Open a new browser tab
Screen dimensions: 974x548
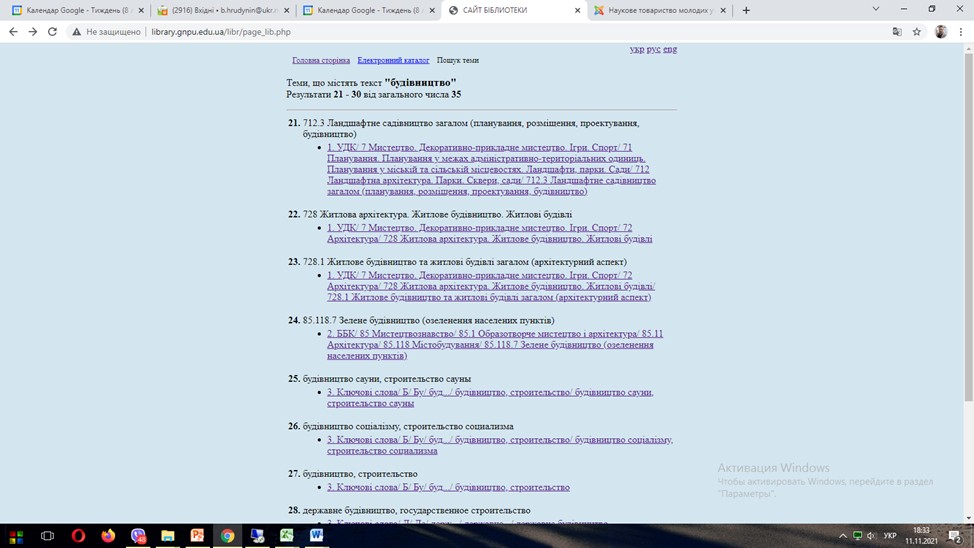[746, 10]
